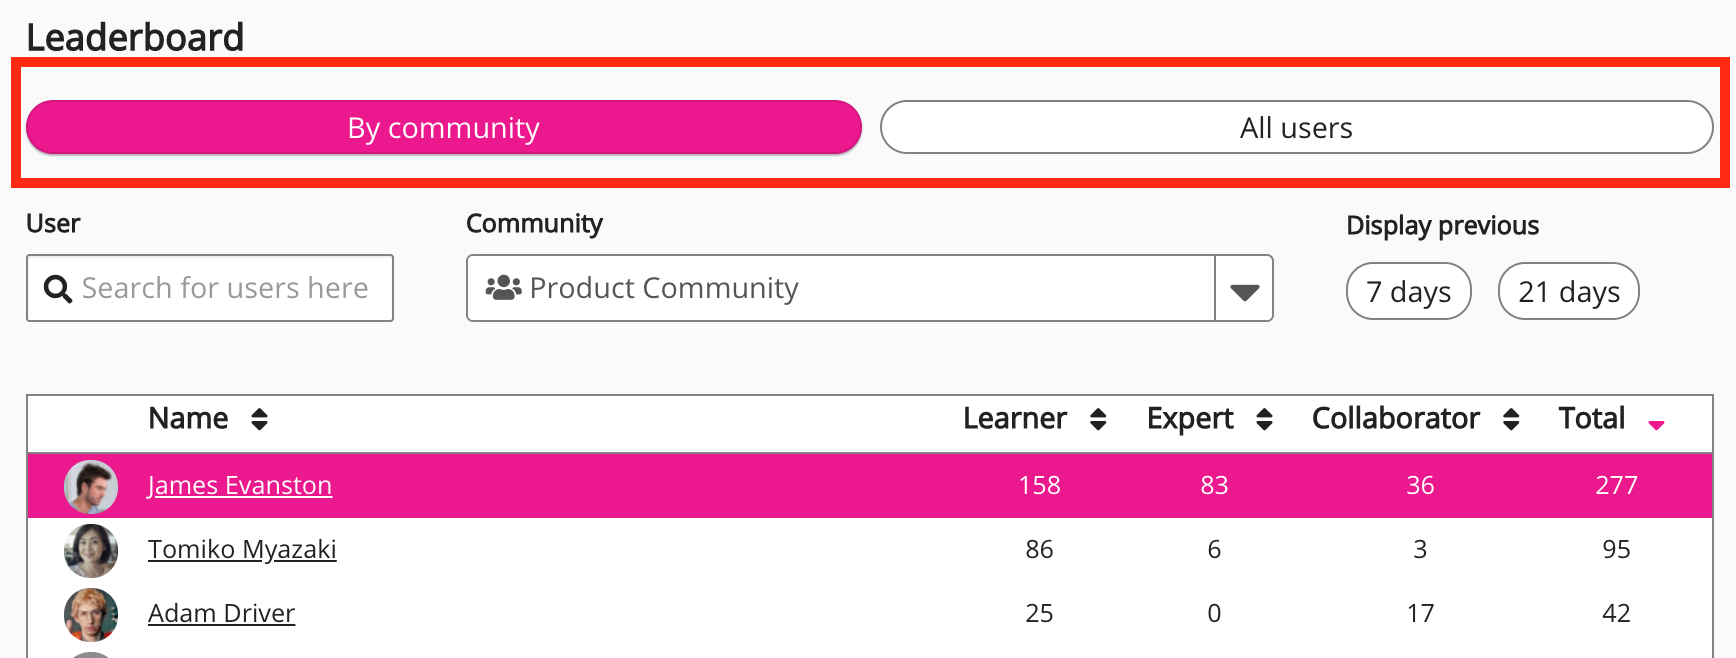Click the Total column descending arrow
The image size is (1736, 658).
pos(1656,424)
